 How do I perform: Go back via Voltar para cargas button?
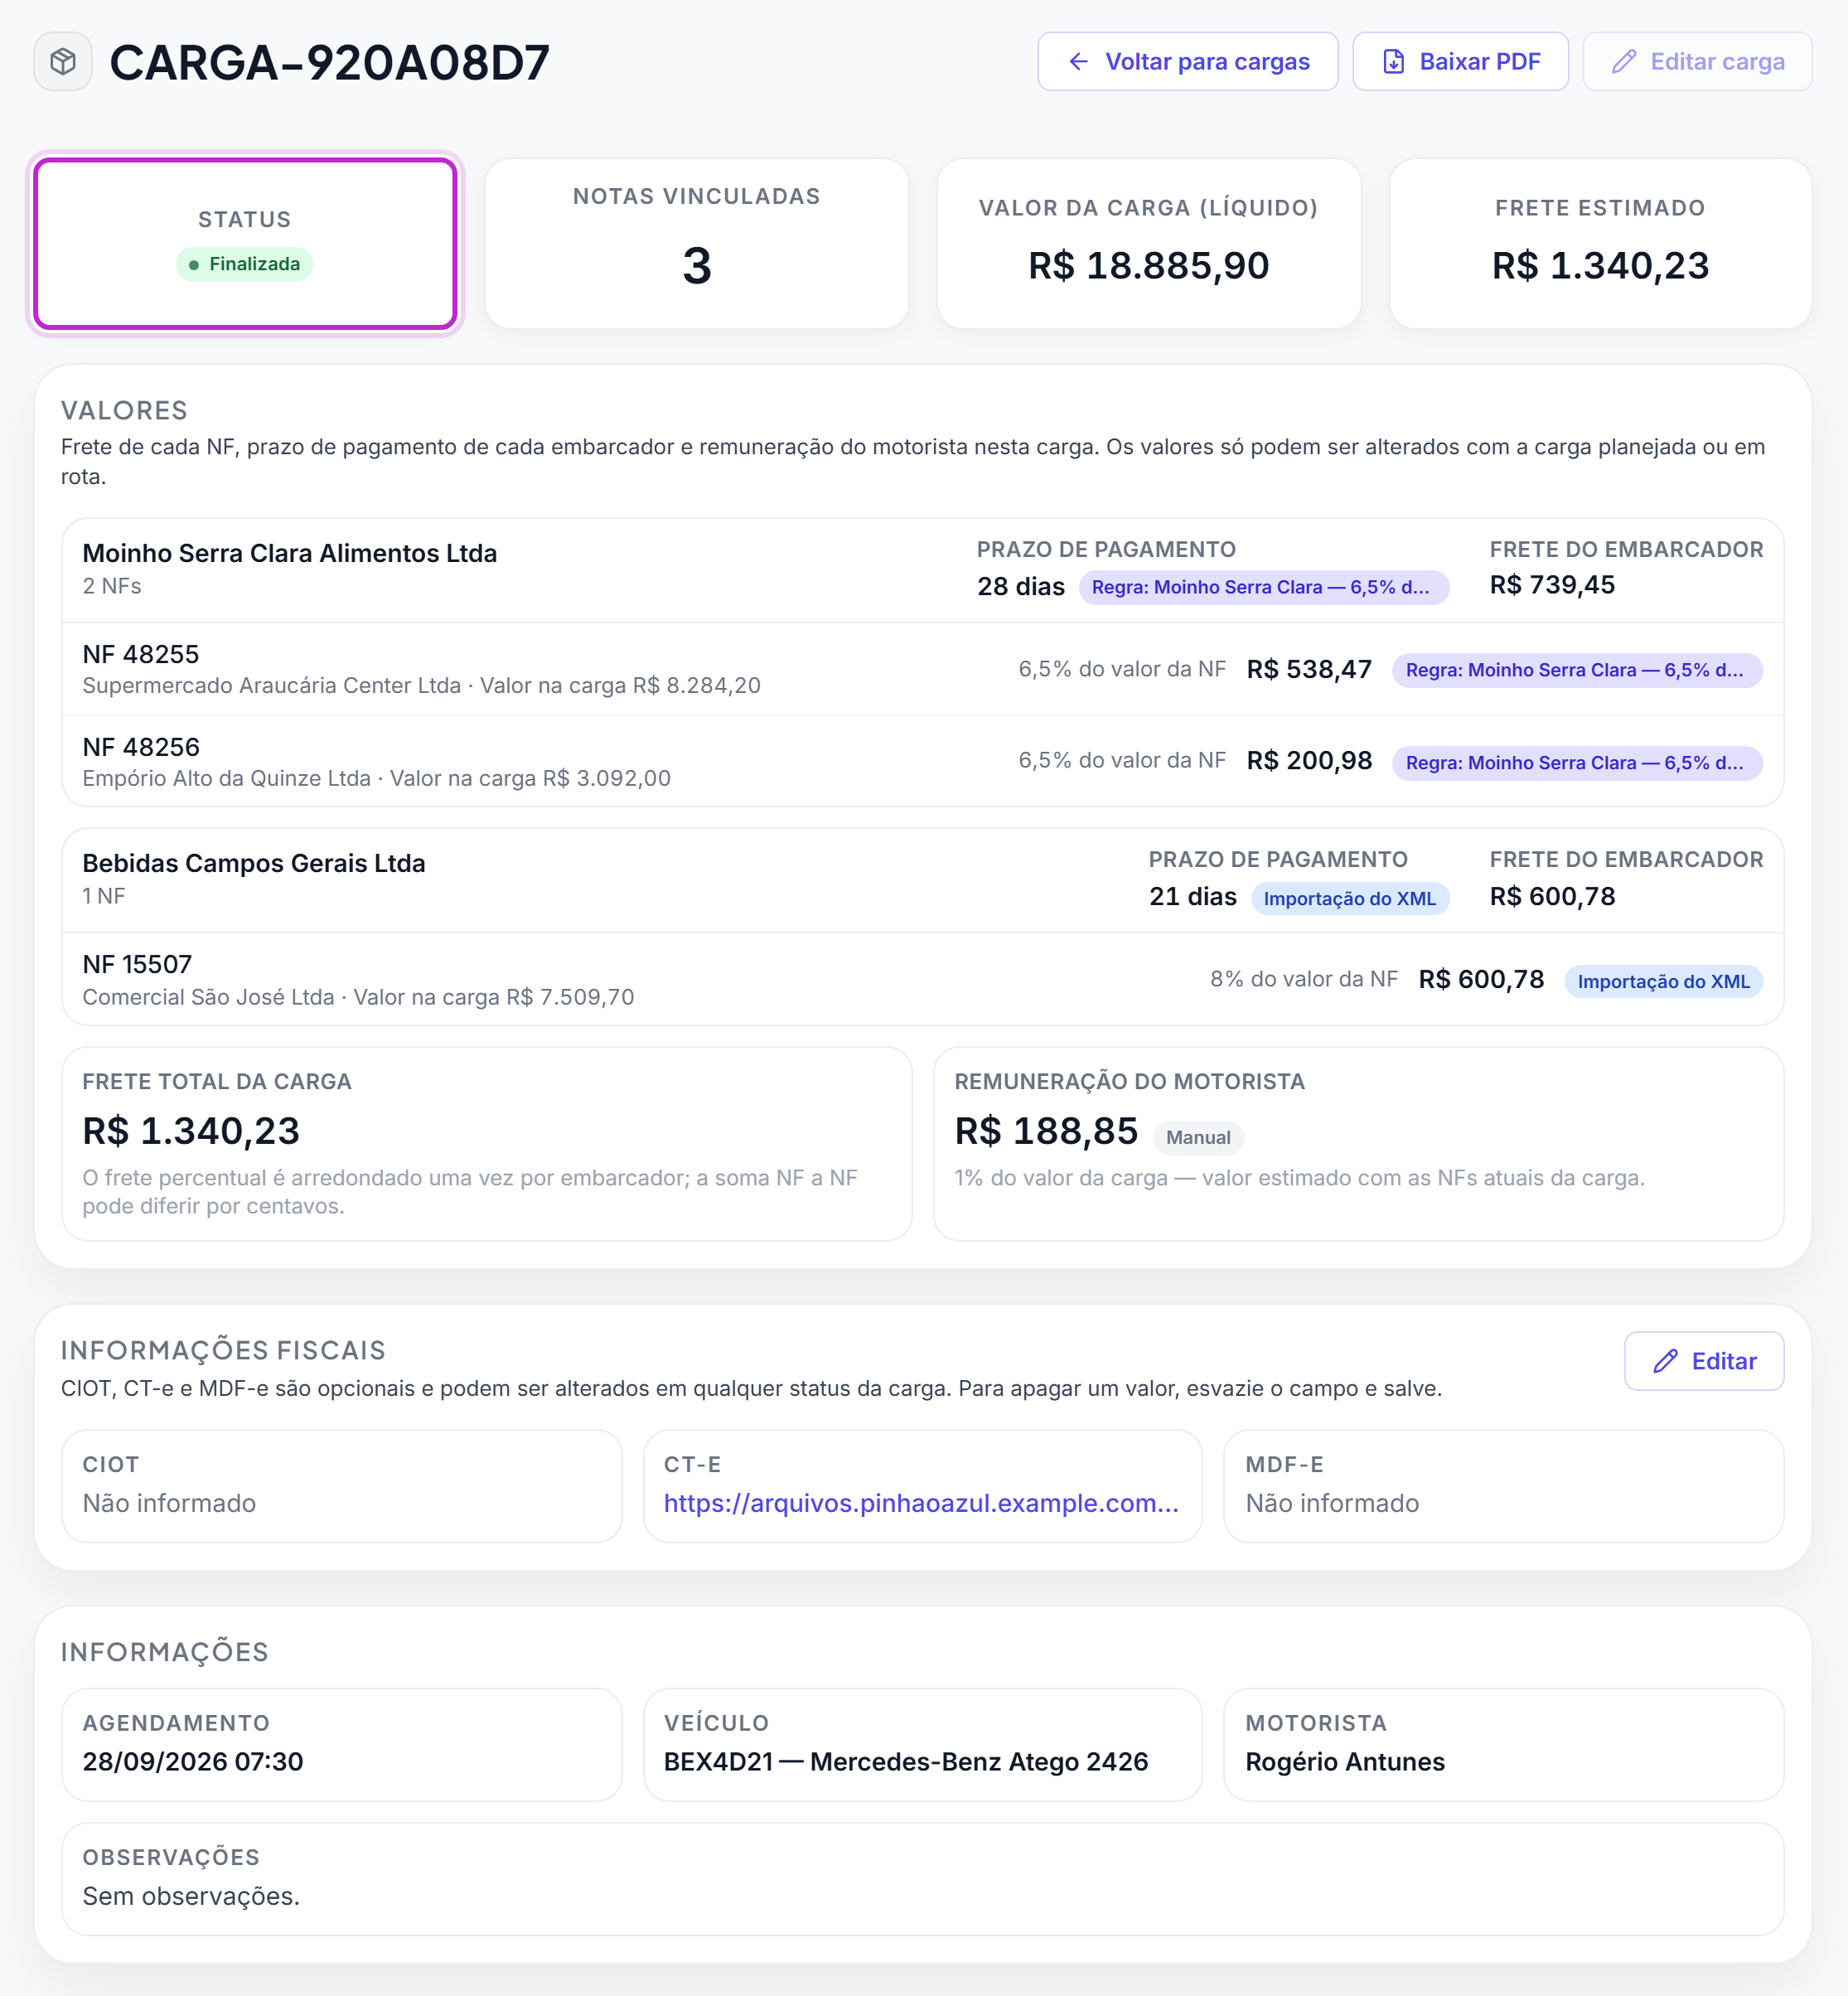click(x=1187, y=62)
